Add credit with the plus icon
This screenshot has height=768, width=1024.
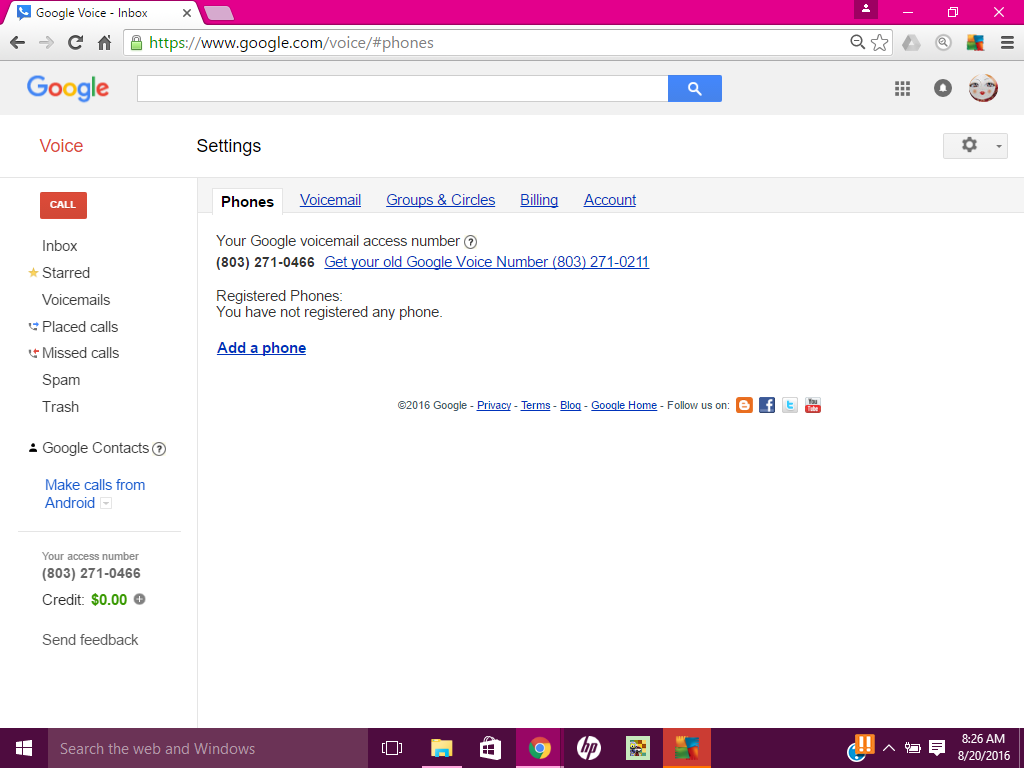[x=140, y=599]
